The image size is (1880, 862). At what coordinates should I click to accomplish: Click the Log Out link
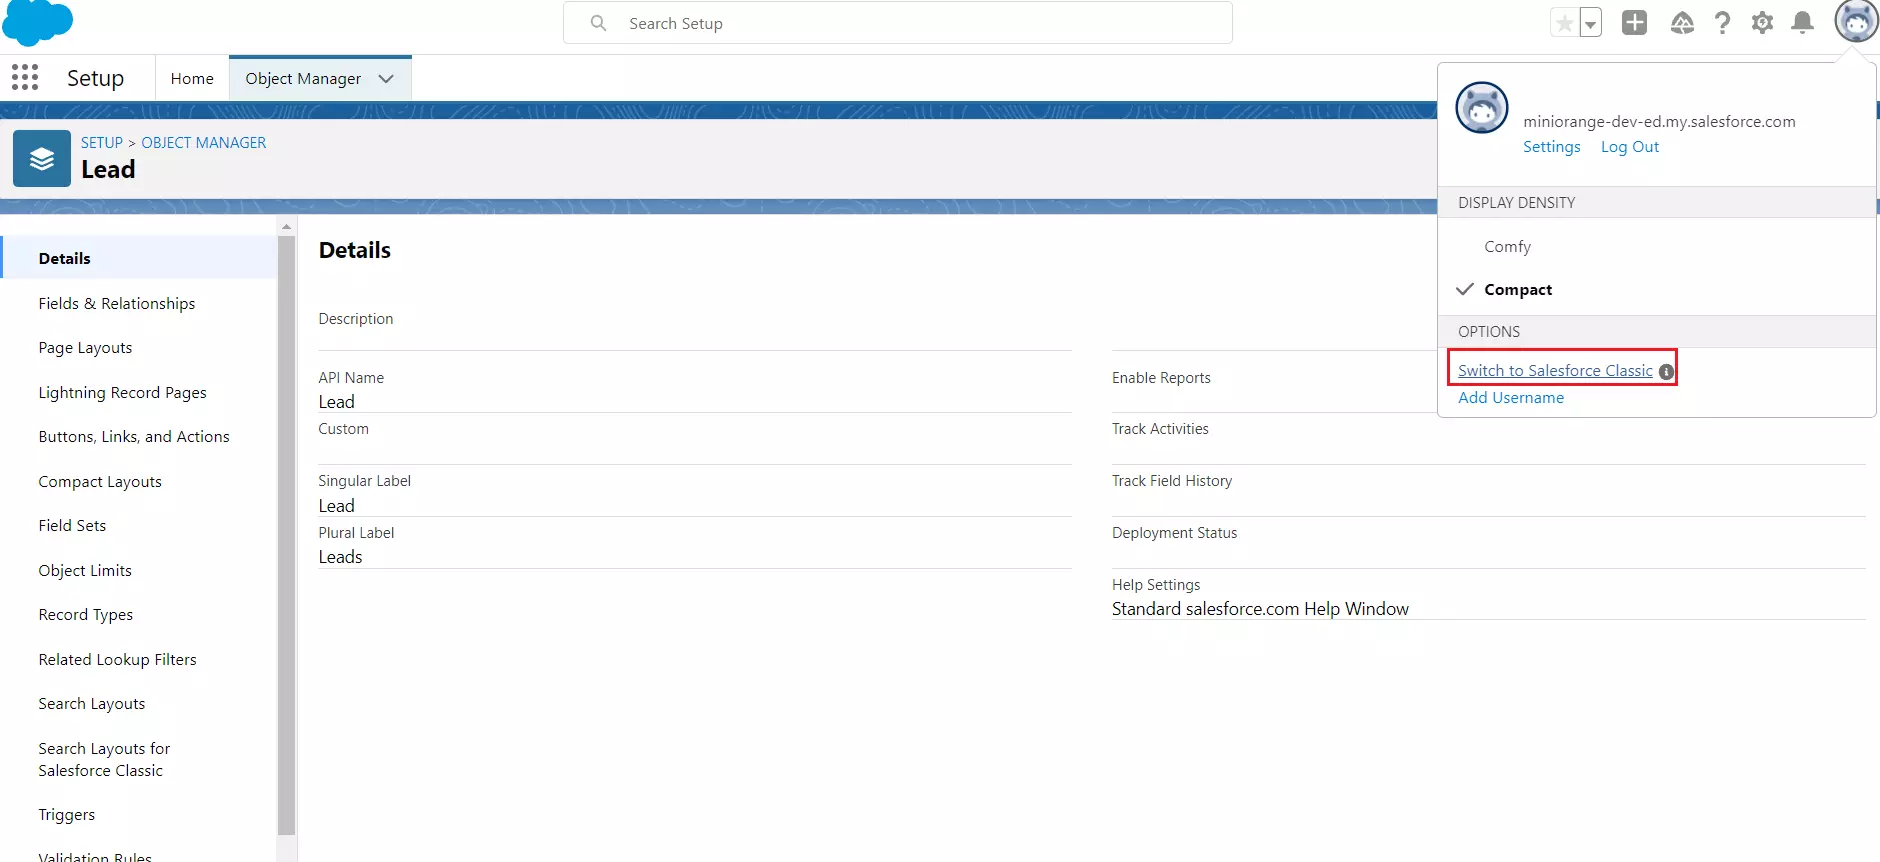pos(1629,147)
